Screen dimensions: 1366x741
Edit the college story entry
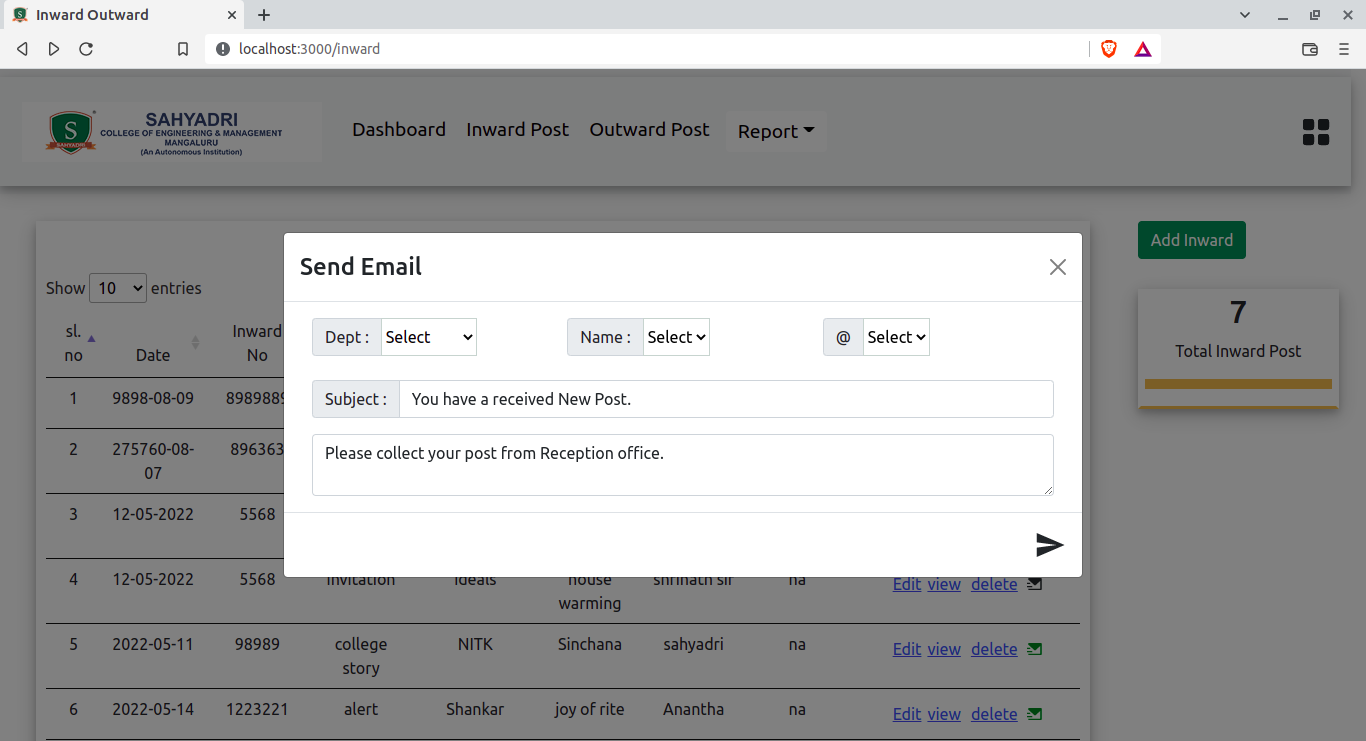[906, 649]
